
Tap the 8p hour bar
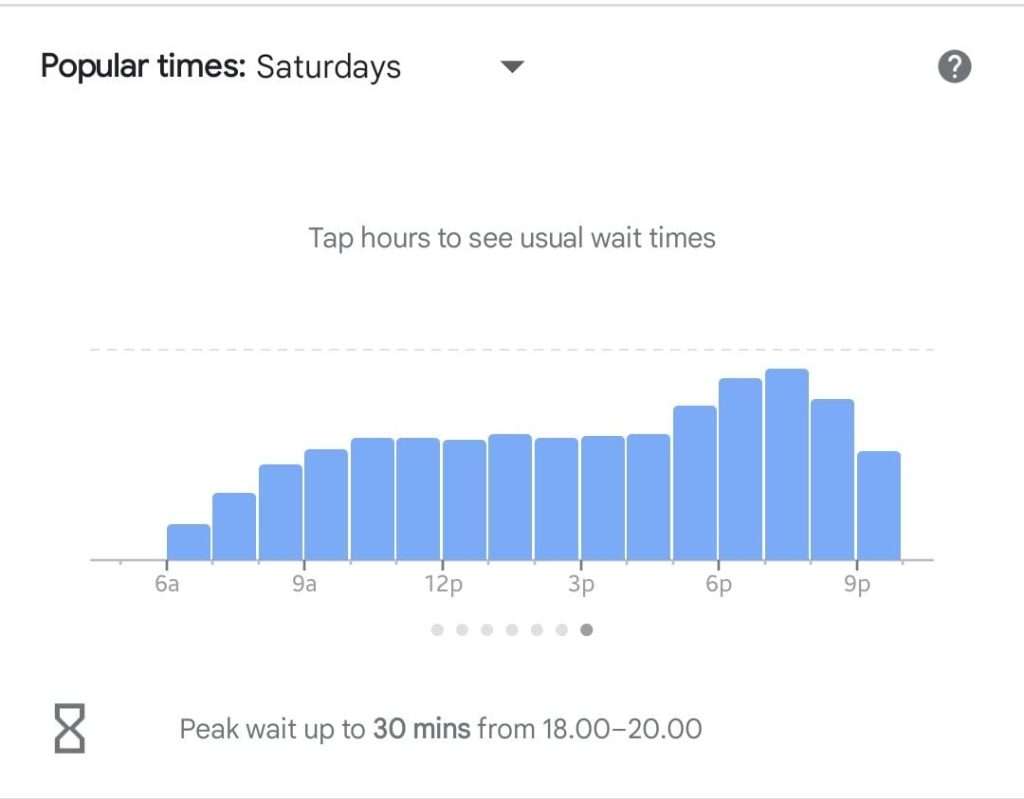[832, 480]
